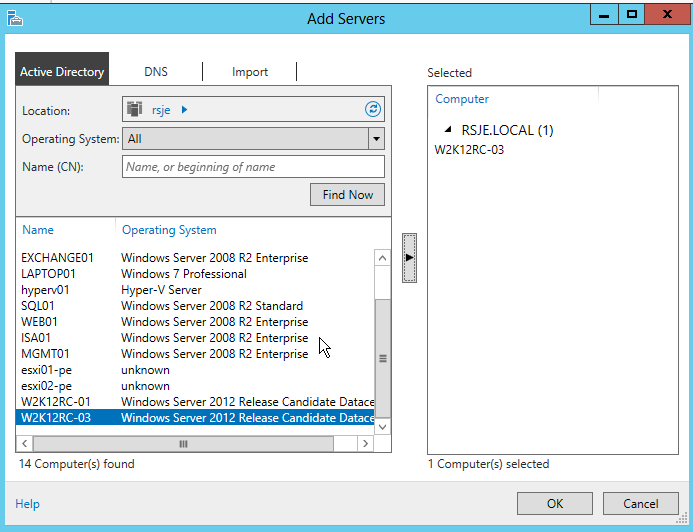This screenshot has width=693, height=532.
Task: Click the Name (CN) input field
Action: (252, 167)
